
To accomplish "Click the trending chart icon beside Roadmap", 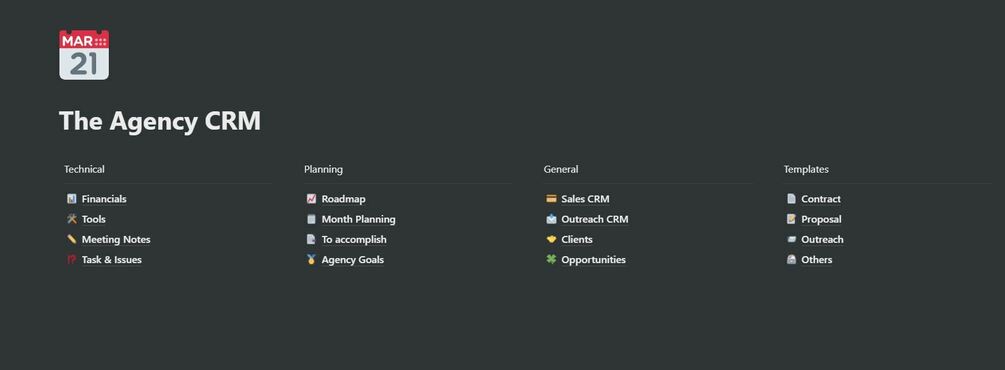I will point(311,199).
